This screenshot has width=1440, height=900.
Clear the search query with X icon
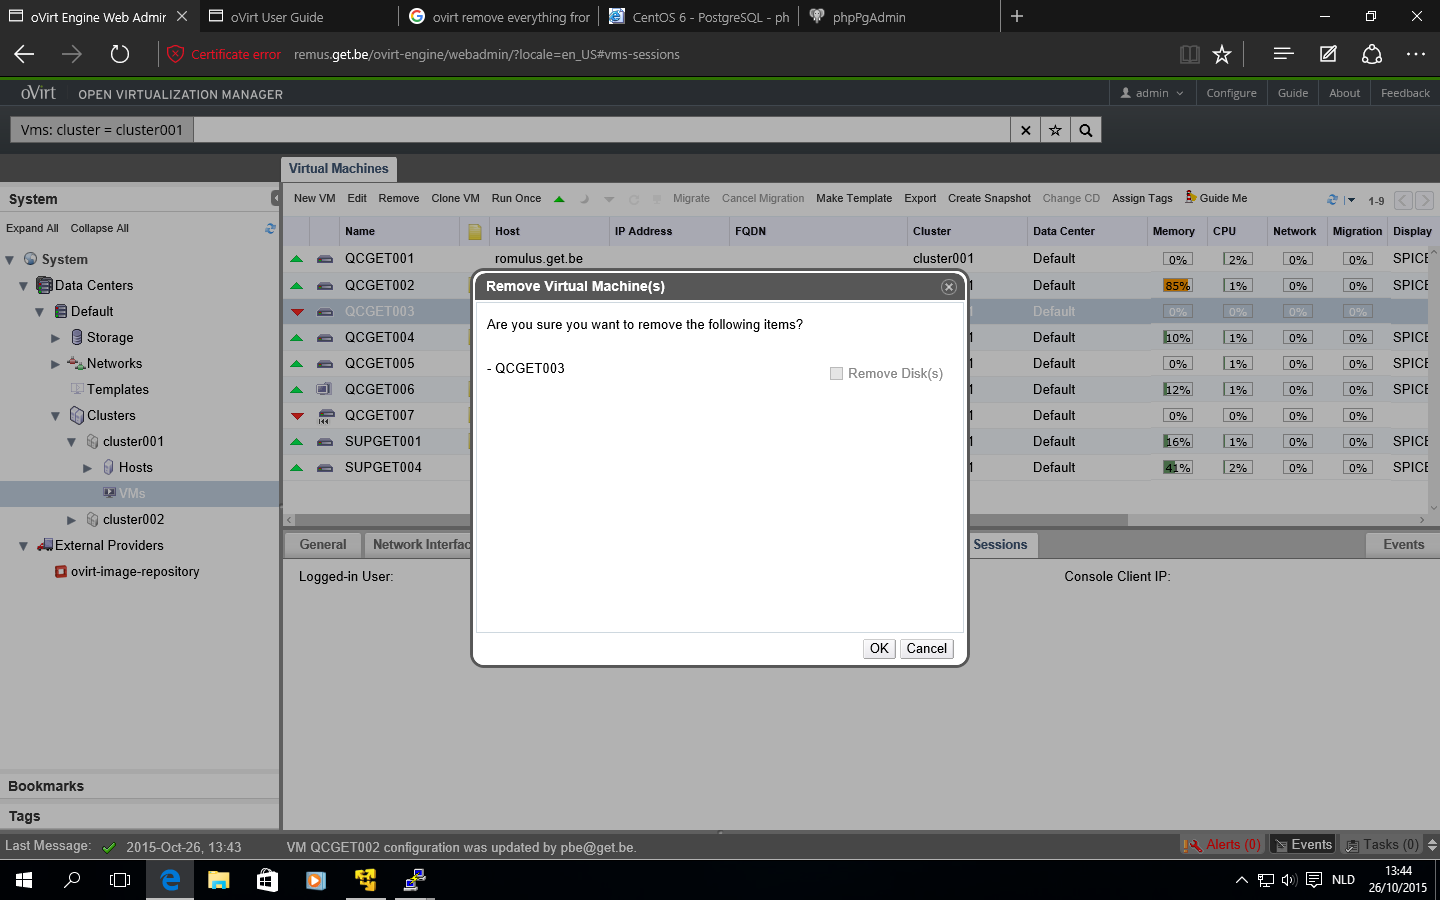pyautogui.click(x=1025, y=130)
